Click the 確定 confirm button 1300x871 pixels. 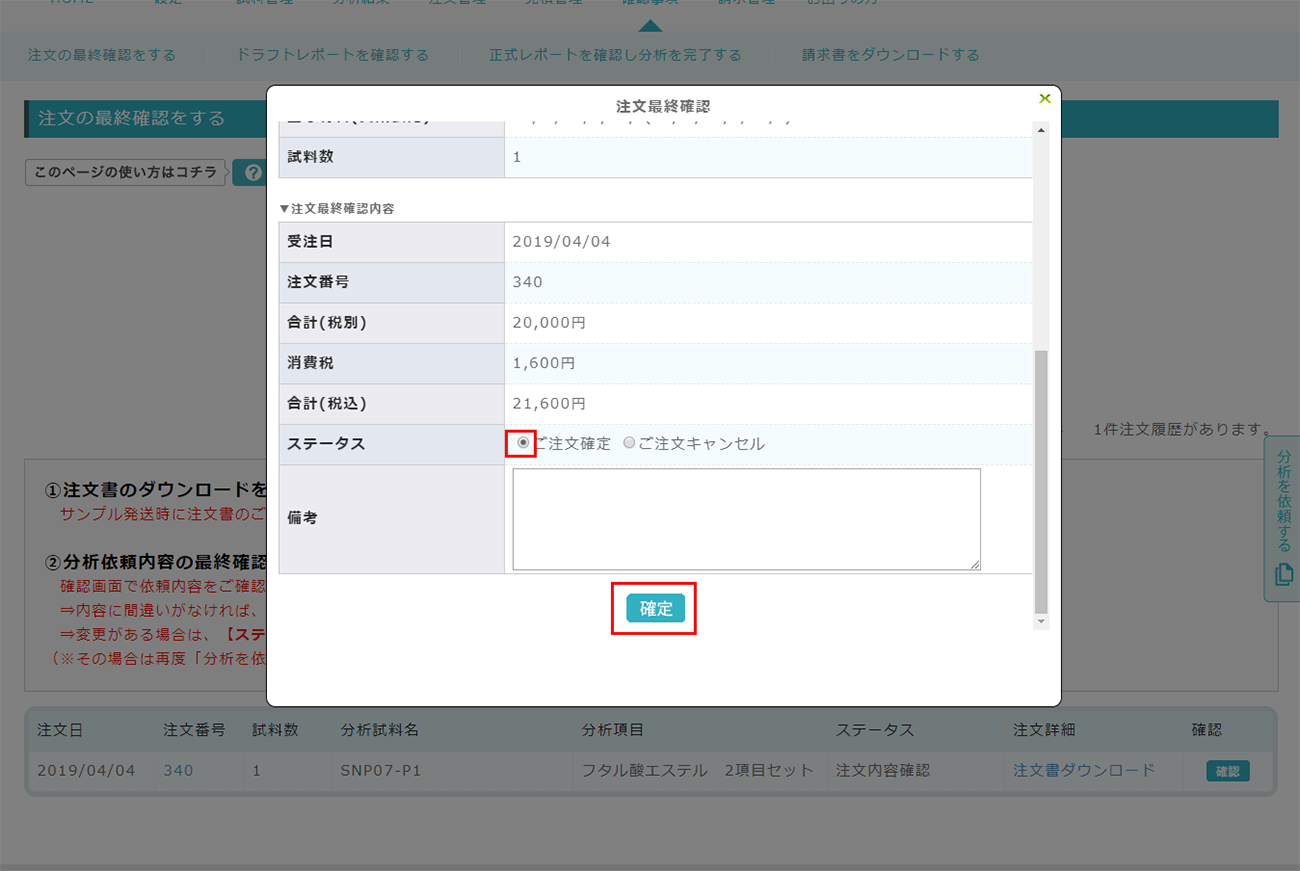[x=656, y=608]
